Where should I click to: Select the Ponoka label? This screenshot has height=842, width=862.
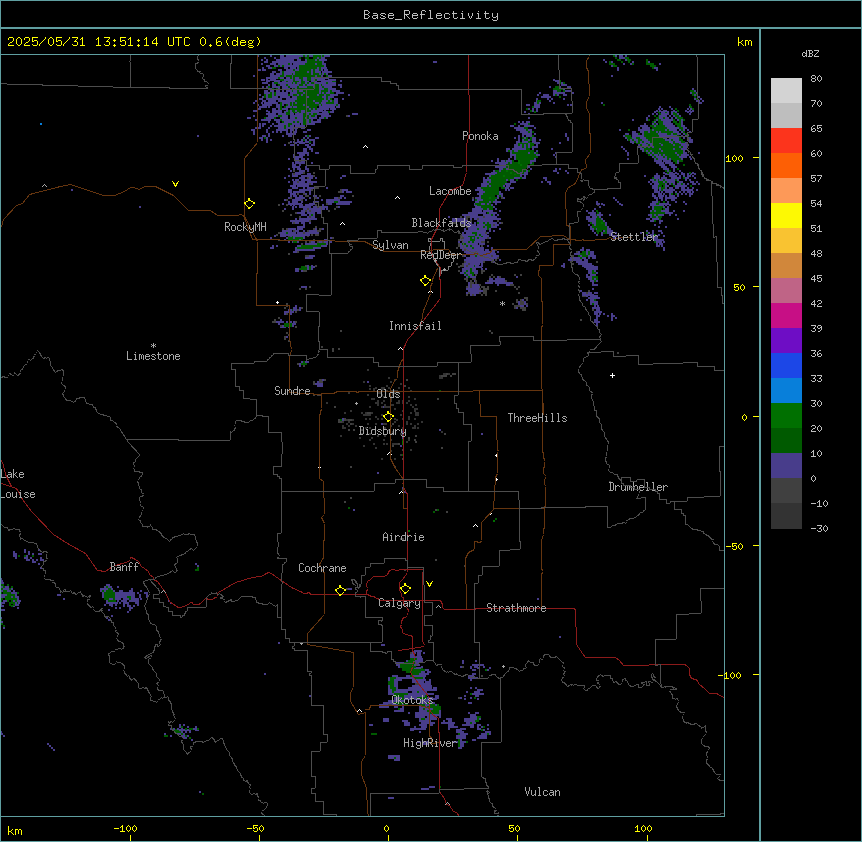tap(480, 136)
